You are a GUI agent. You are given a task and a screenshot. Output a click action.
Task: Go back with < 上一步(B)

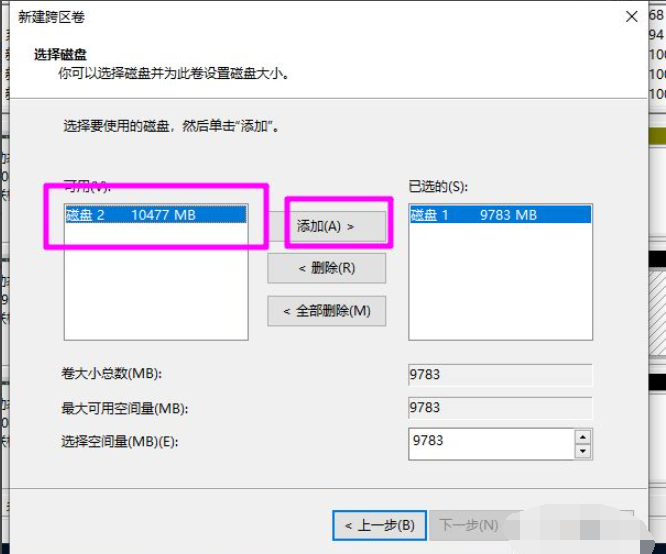click(380, 525)
